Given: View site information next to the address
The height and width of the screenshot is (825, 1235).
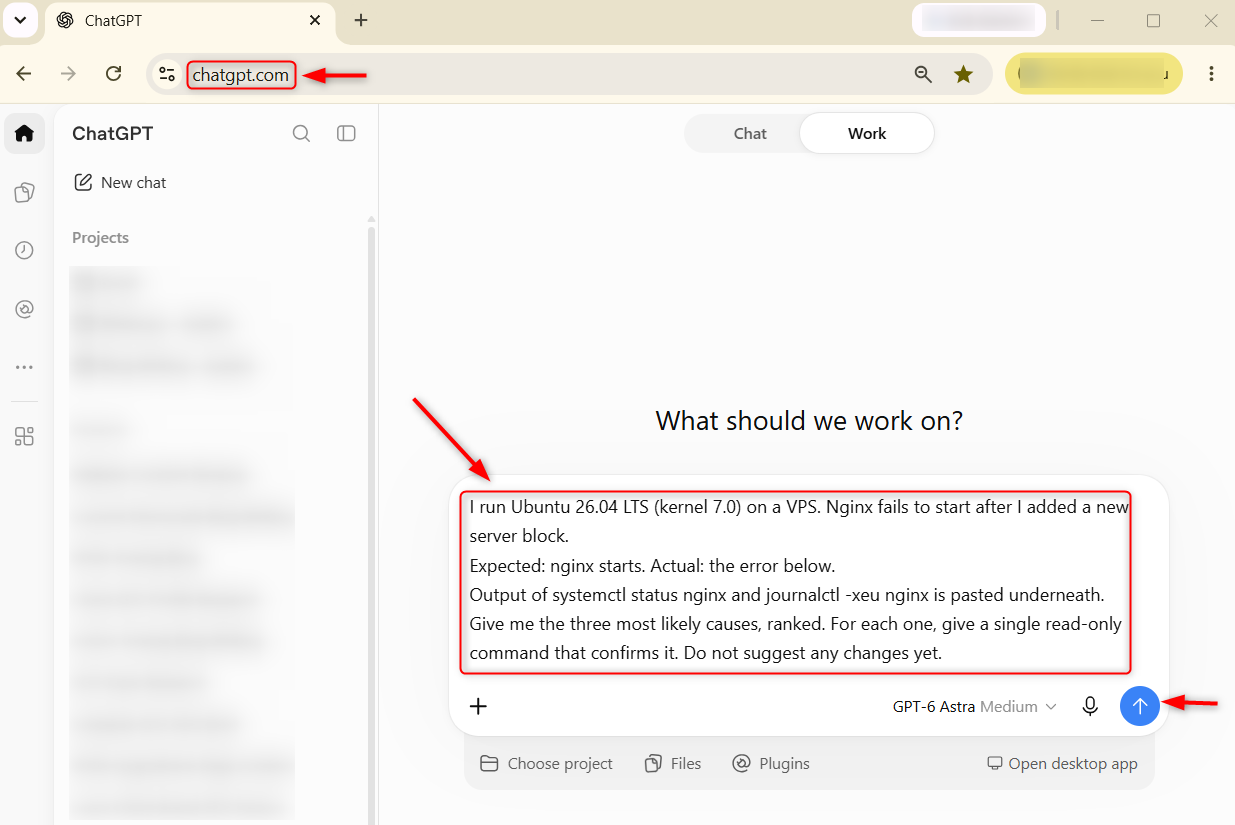Looking at the screenshot, I should (x=167, y=74).
